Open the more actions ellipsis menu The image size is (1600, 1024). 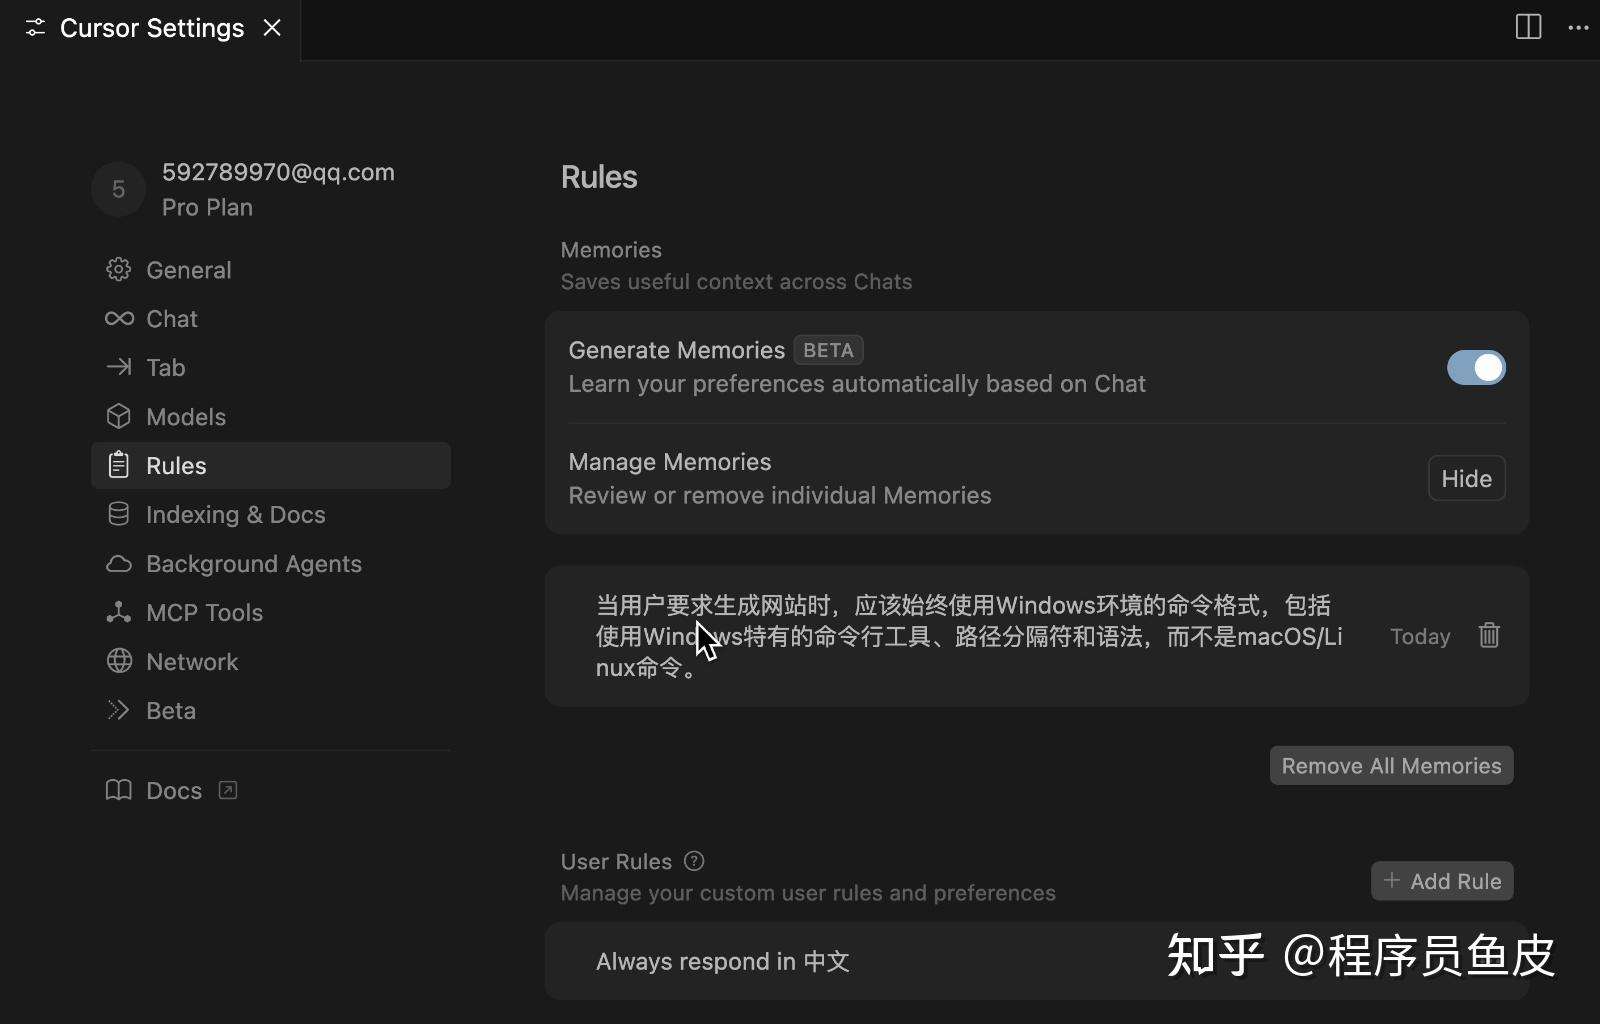(x=1578, y=28)
